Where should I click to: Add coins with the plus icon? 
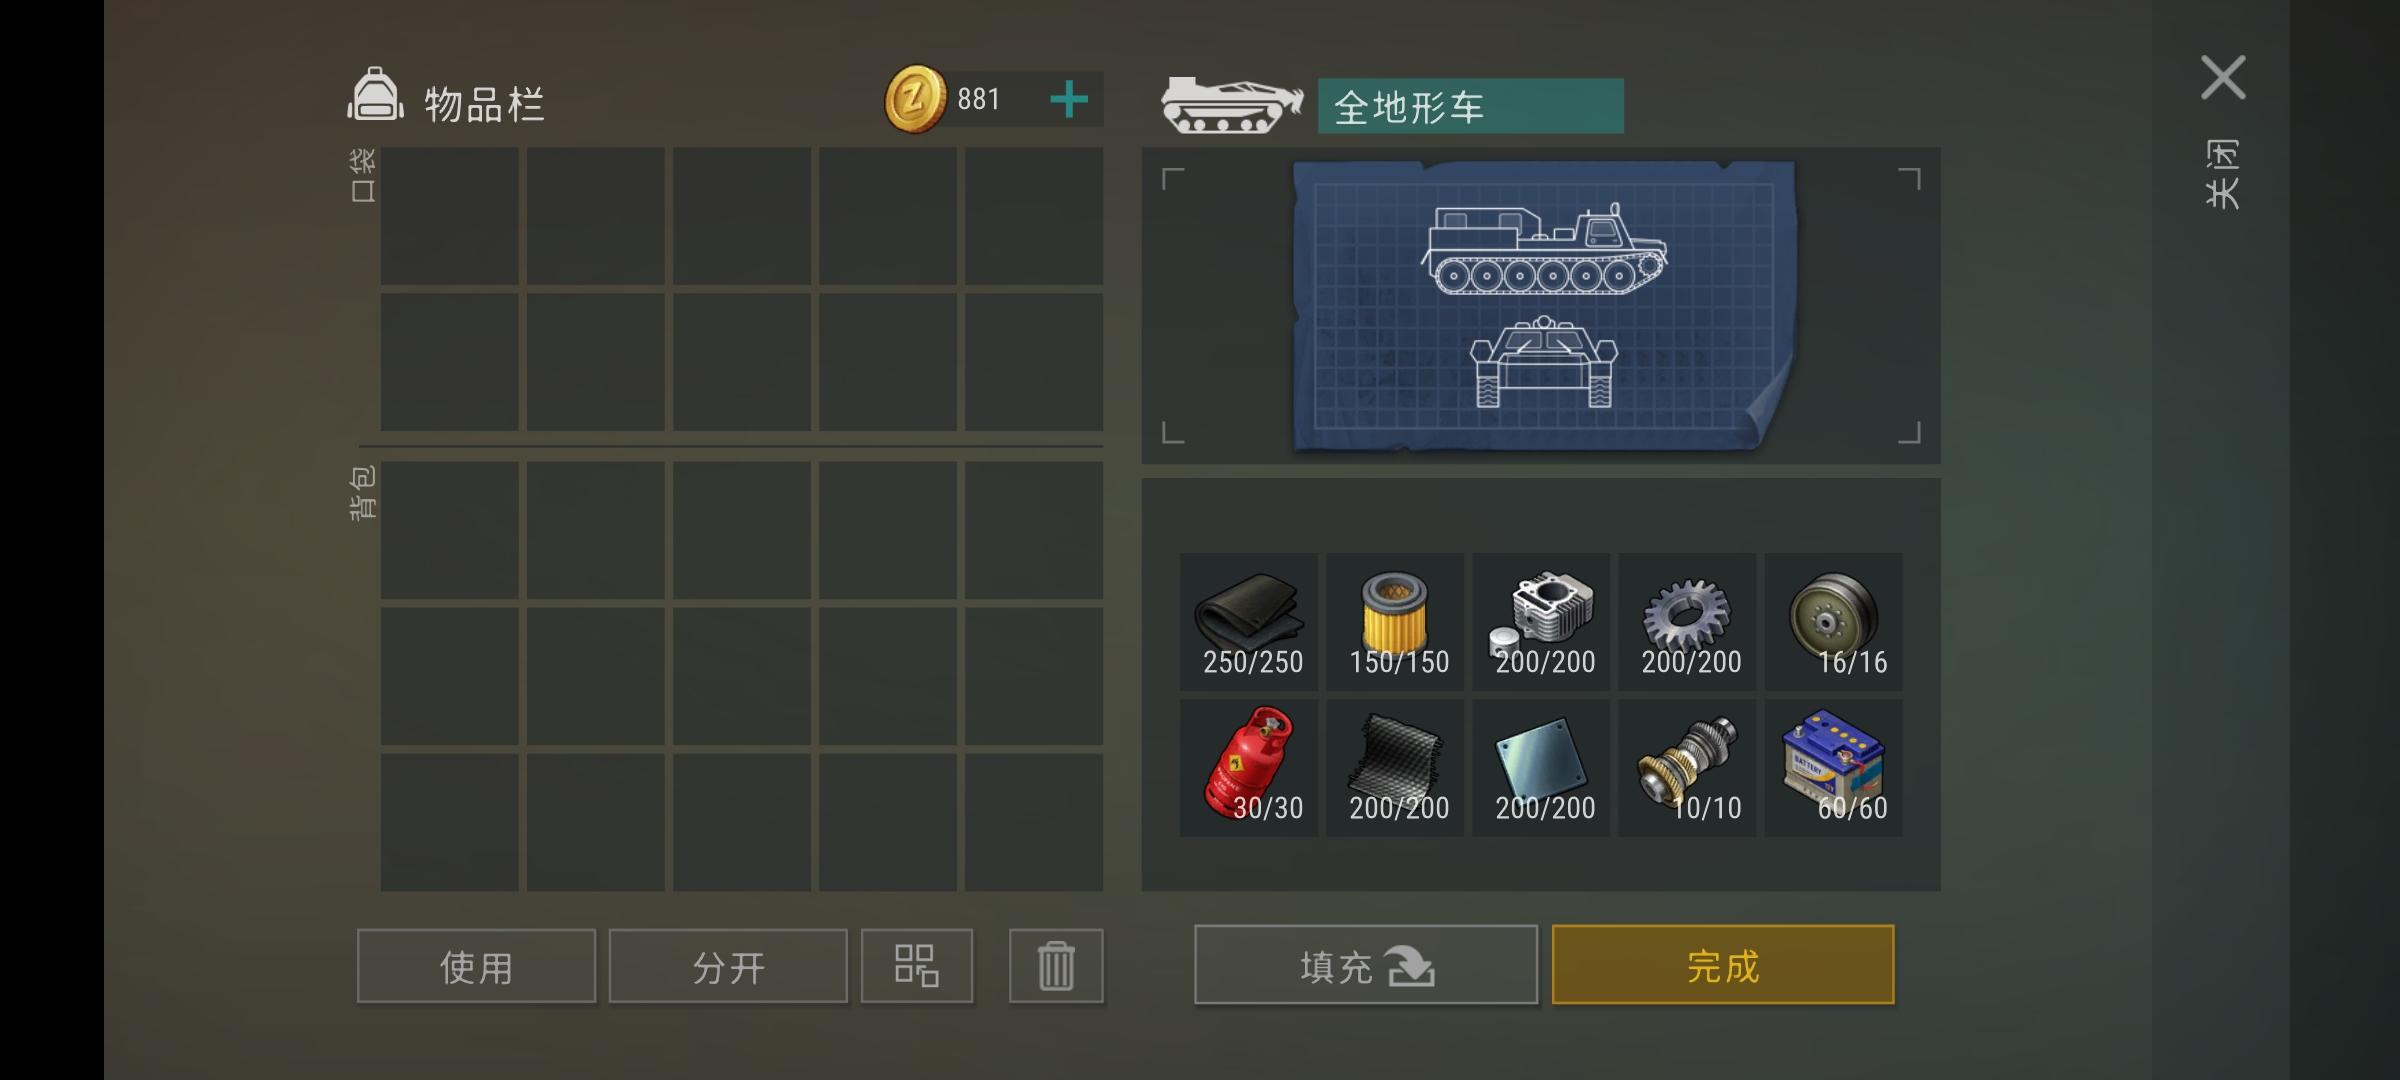[x=1069, y=99]
